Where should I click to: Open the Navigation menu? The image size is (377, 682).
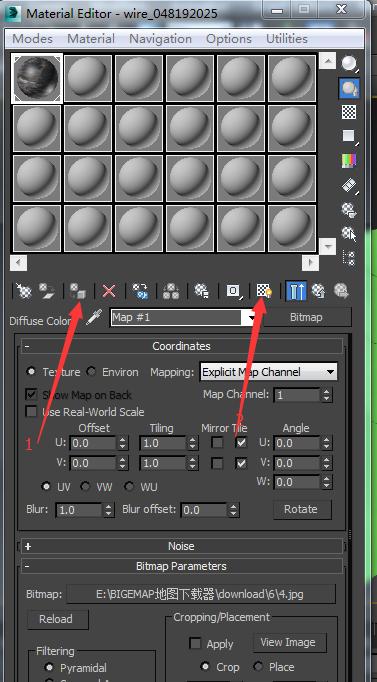click(160, 39)
